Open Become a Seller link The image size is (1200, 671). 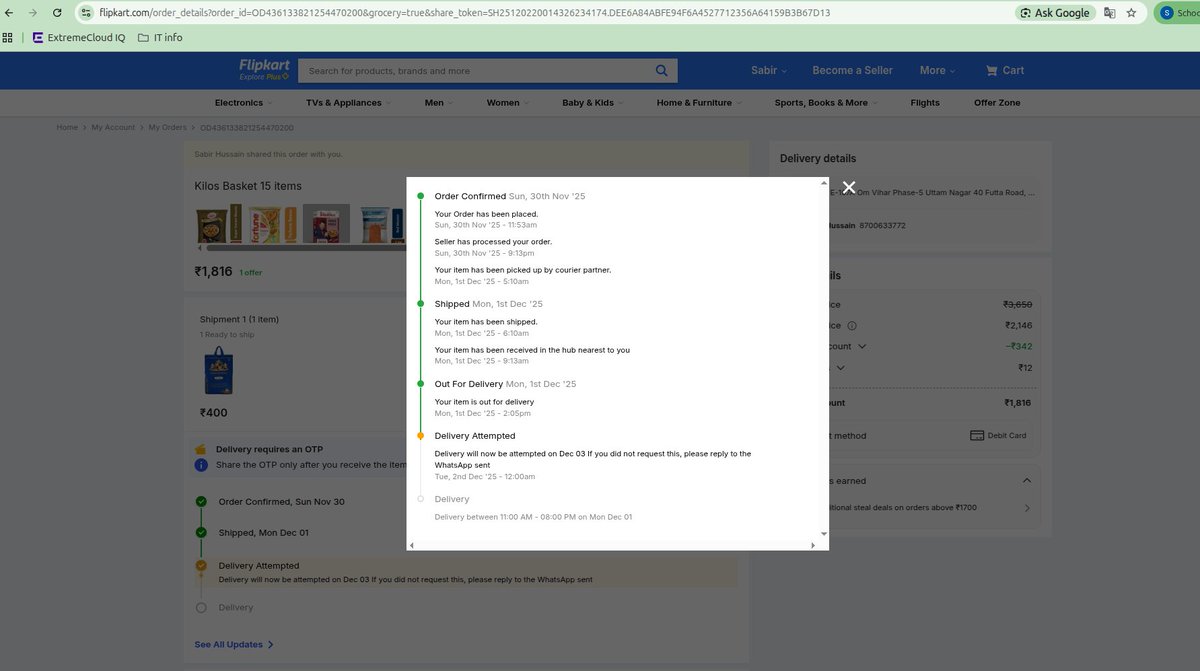(853, 70)
